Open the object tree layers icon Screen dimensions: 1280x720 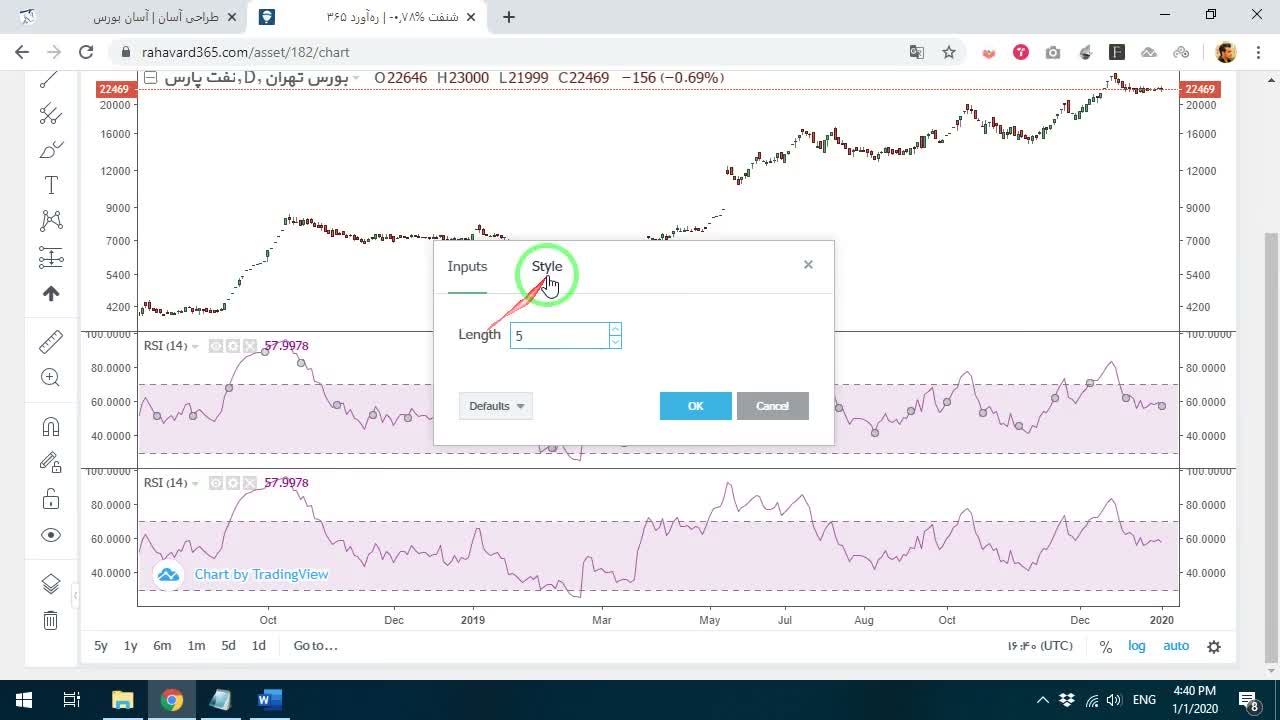(51, 584)
